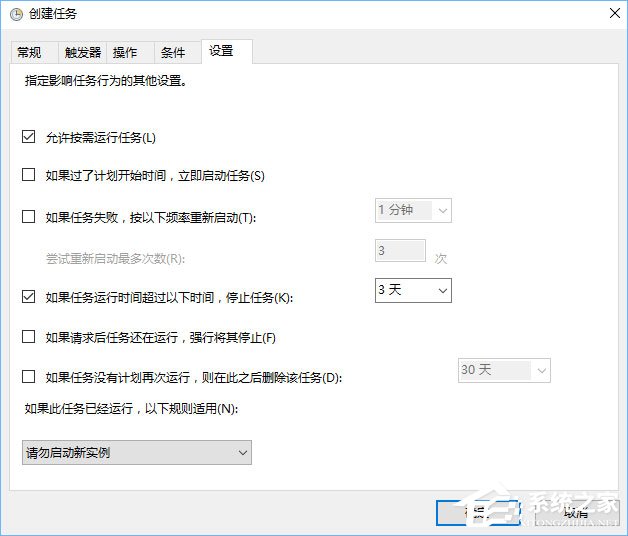Close the 创建任务 dialog window
The image size is (628, 536).
click(615, 13)
